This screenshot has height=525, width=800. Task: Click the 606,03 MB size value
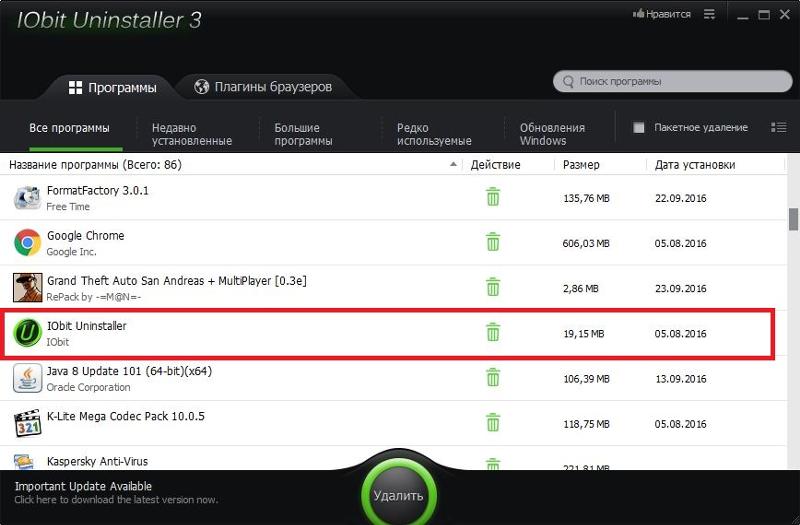[586, 243]
